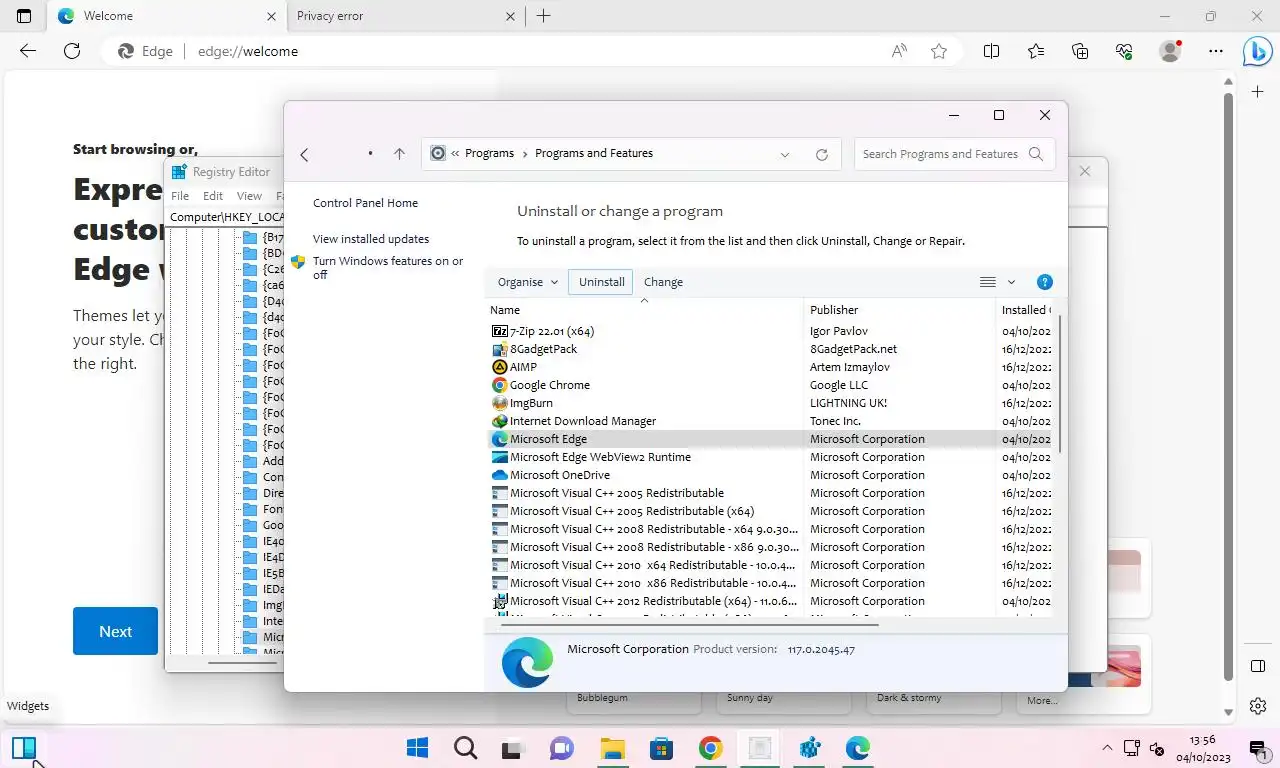Click the search magnifier in Programs and Features
This screenshot has width=1280, height=768.
[x=1036, y=154]
